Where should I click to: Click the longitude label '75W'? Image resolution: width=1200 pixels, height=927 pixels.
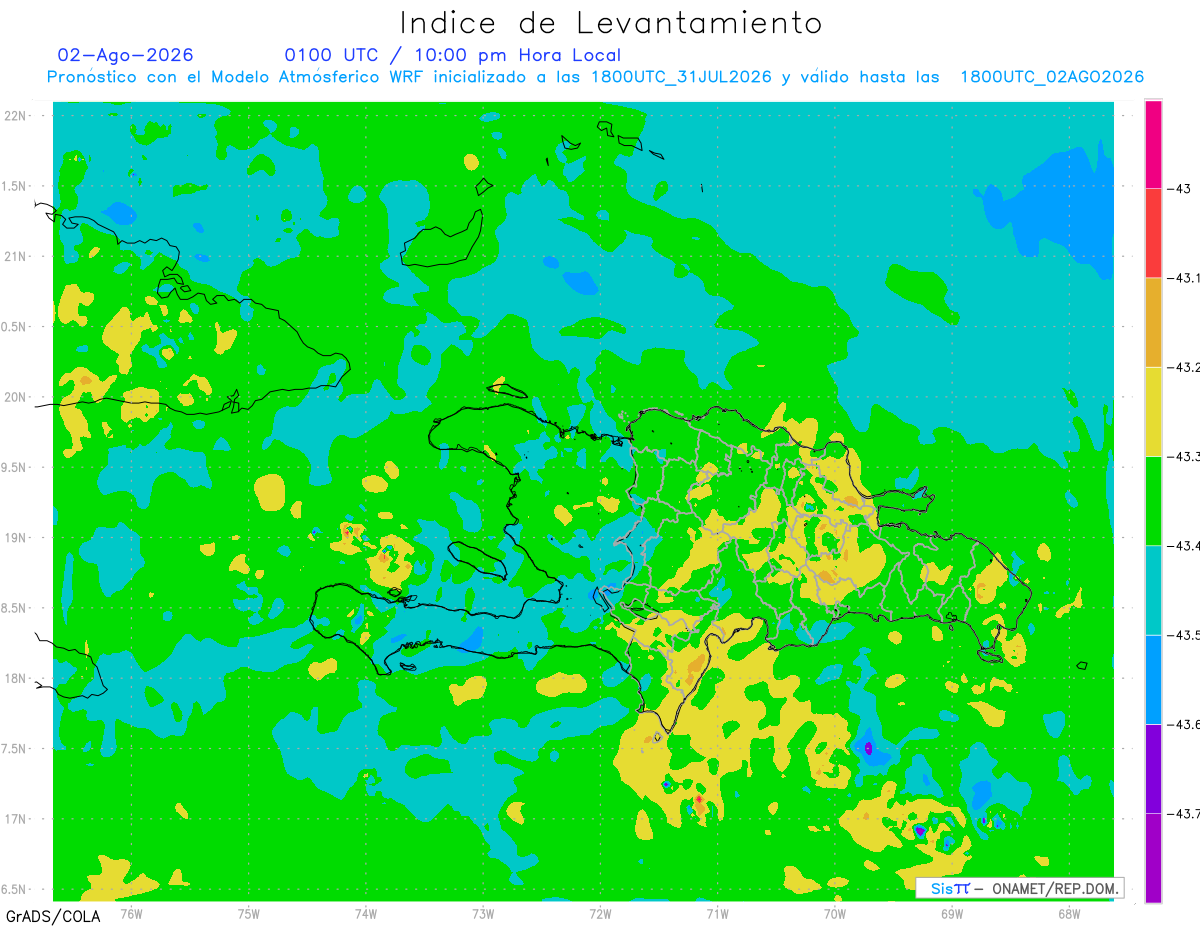(x=249, y=914)
